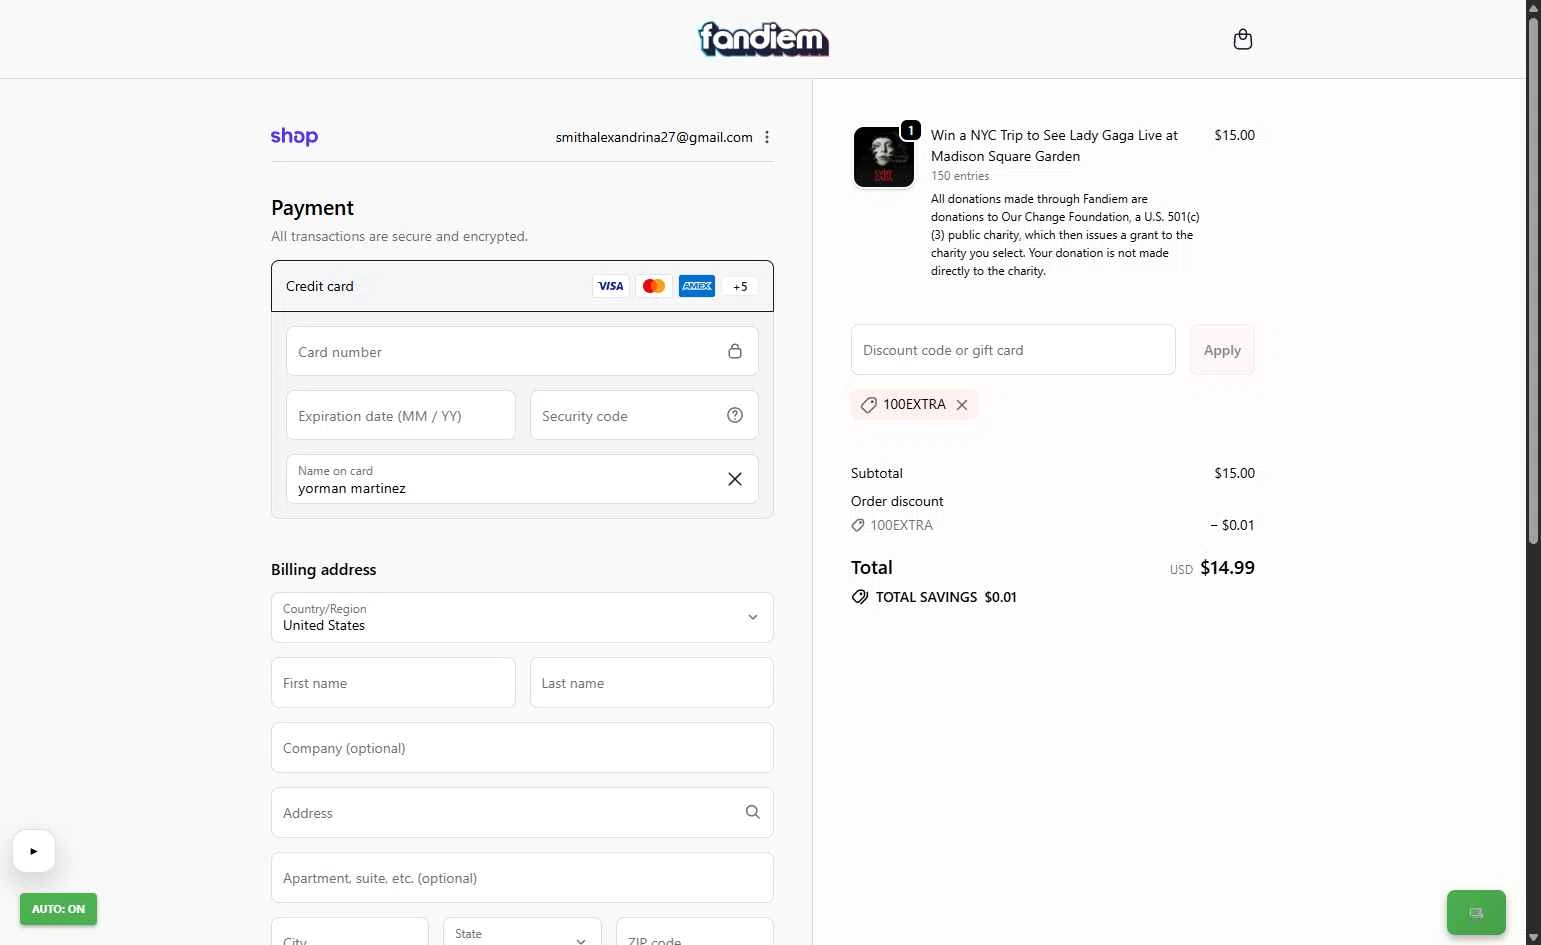Click the email smithalexandrina27@gmail.com
1541x945 pixels.
point(654,137)
